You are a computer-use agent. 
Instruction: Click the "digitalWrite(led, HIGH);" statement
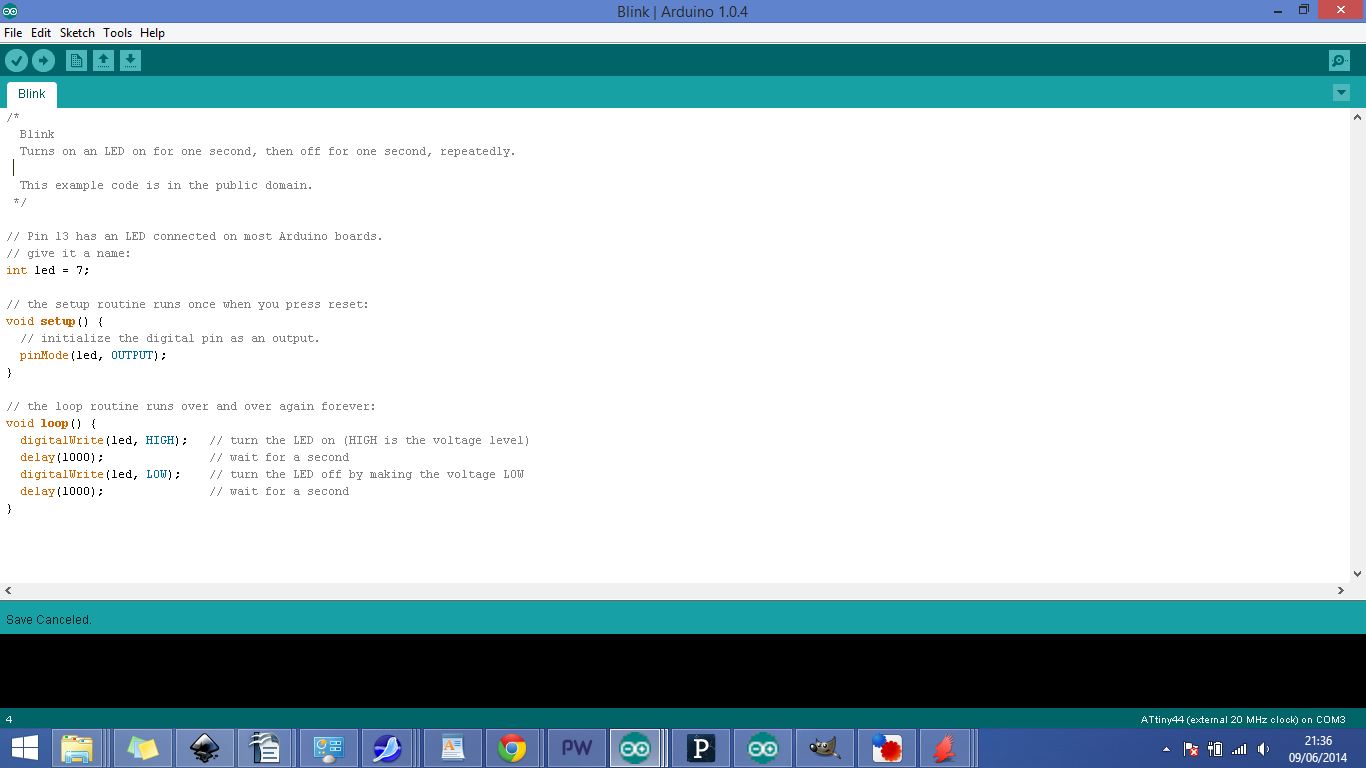pyautogui.click(x=104, y=440)
